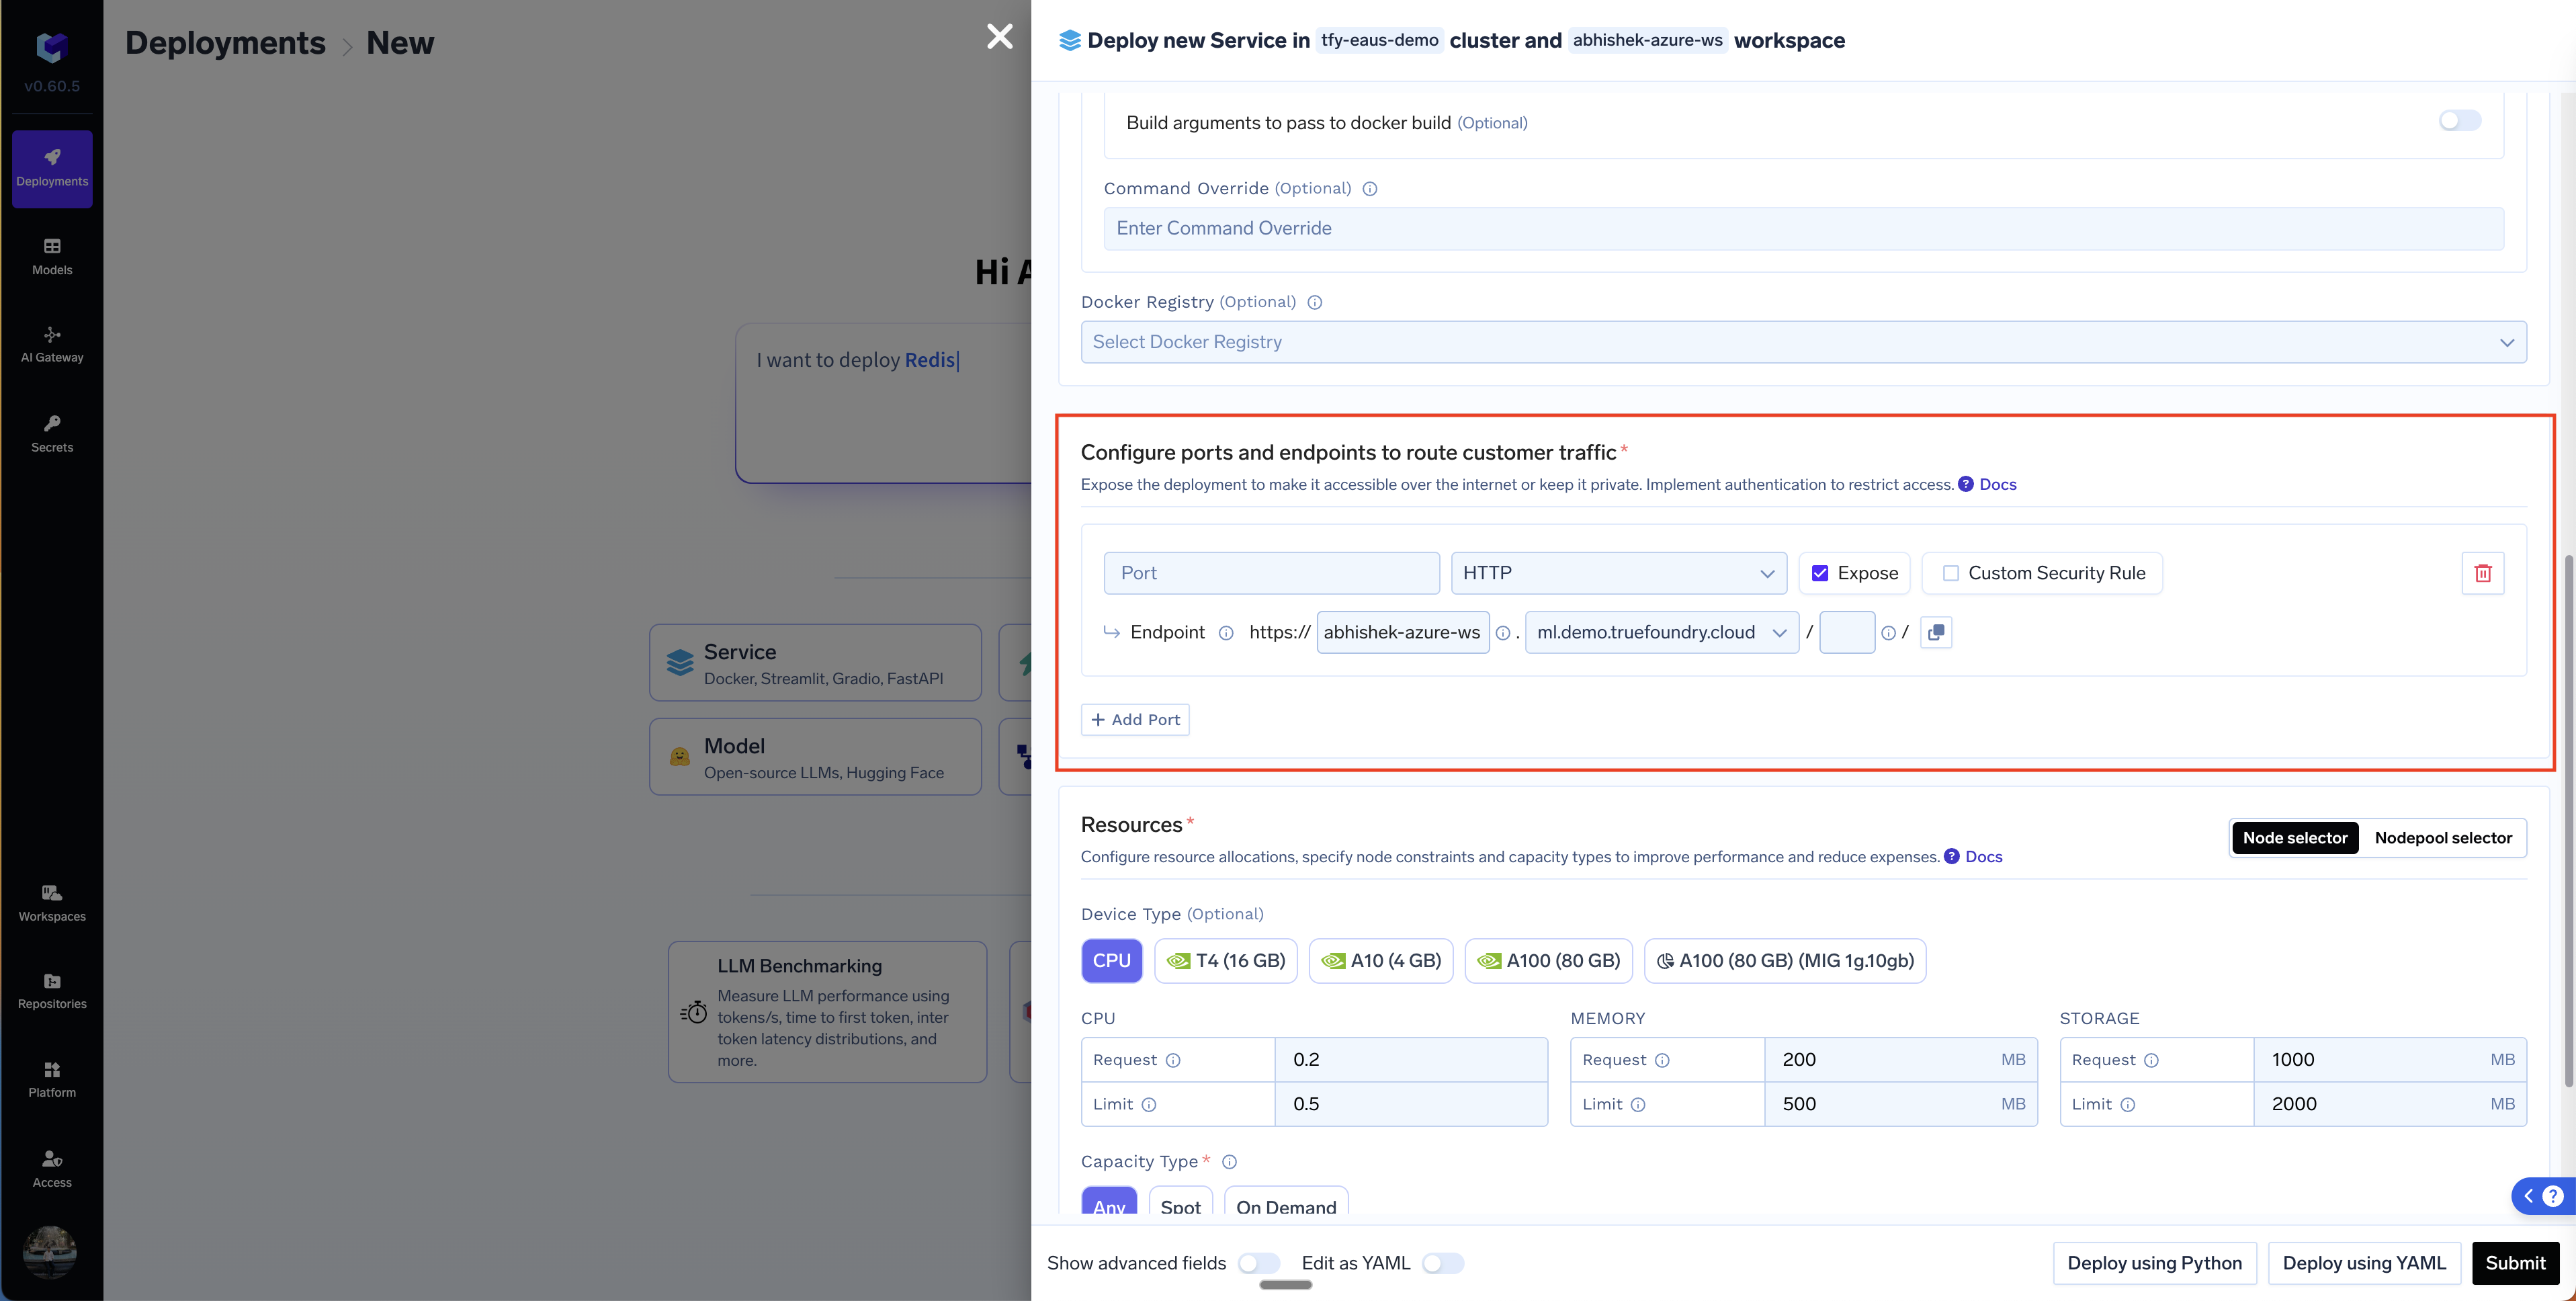
Task: Choose A100 (80 GB) MIG 1g.10gb device
Action: point(1785,961)
